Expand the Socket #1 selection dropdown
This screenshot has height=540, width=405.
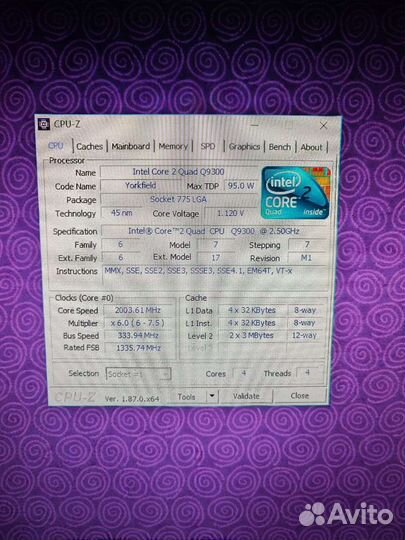(x=138, y=374)
